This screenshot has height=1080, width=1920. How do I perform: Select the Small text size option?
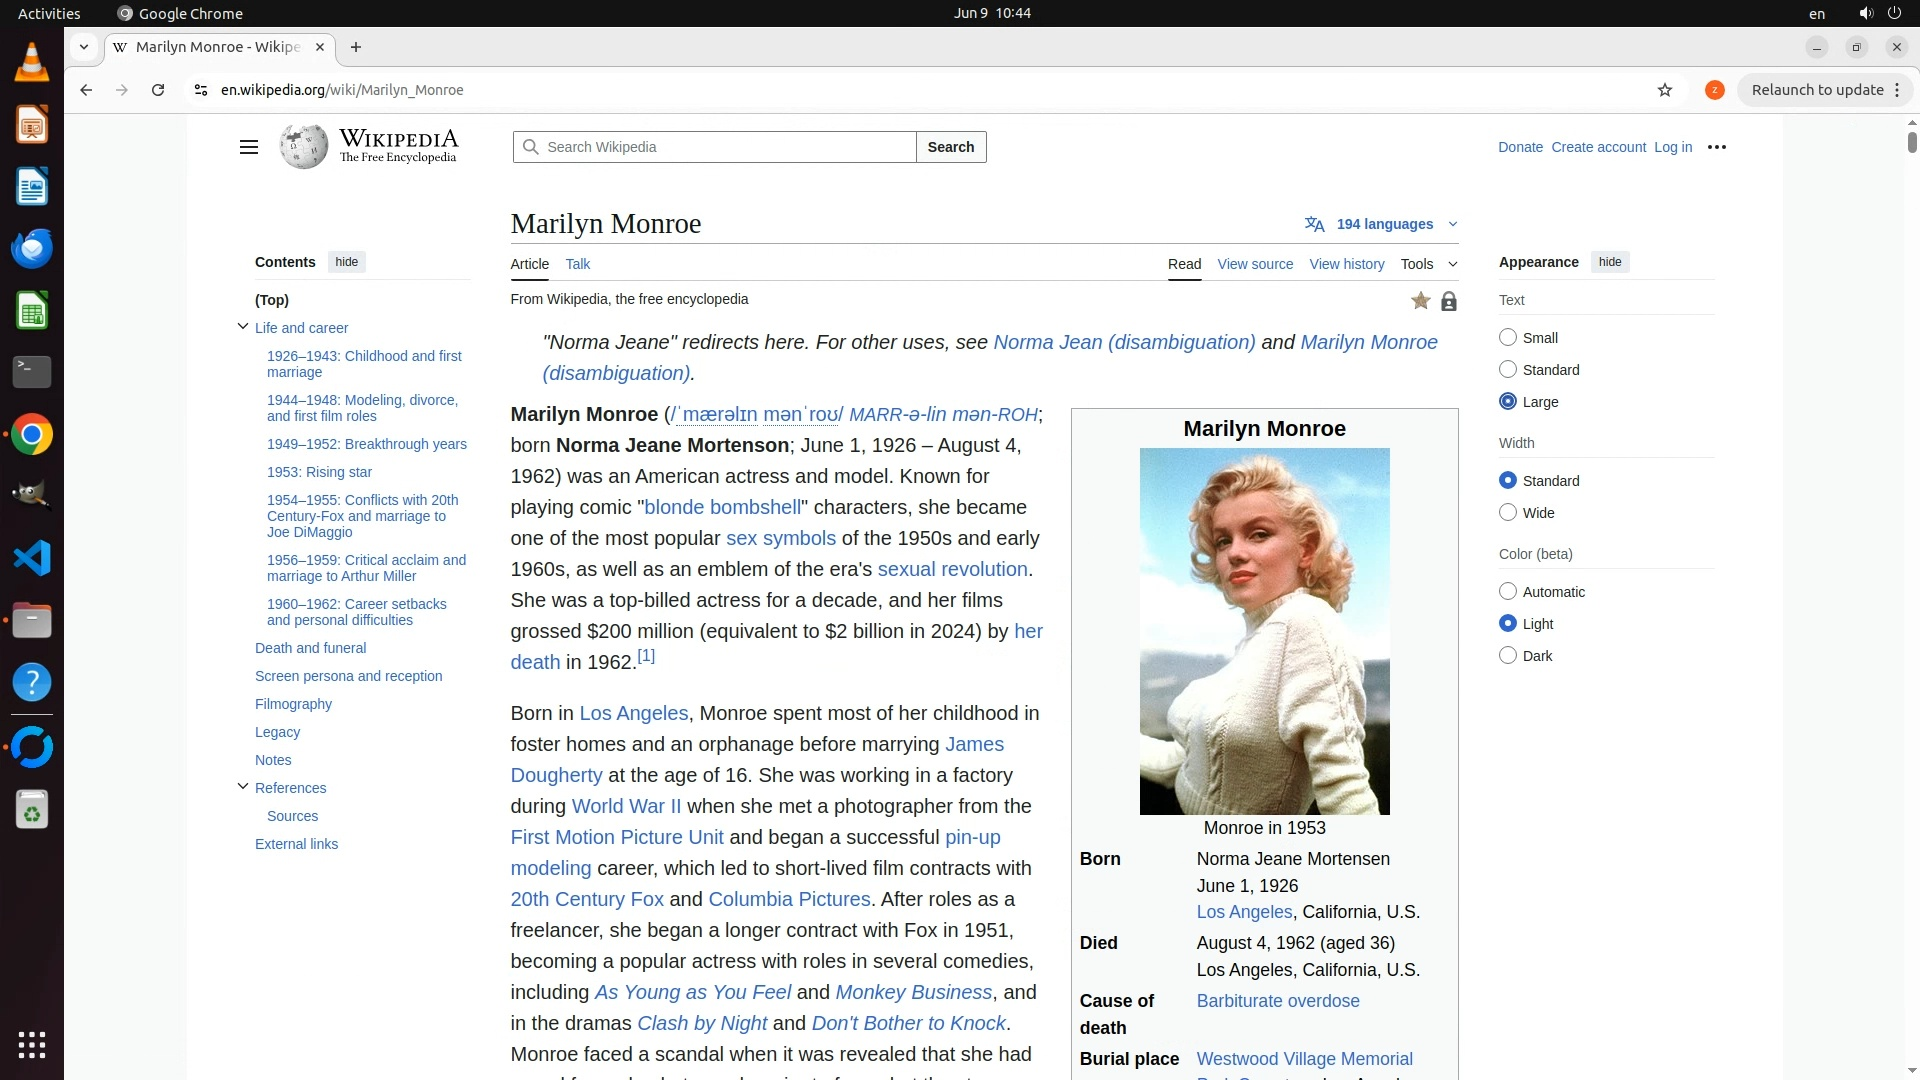click(1508, 338)
